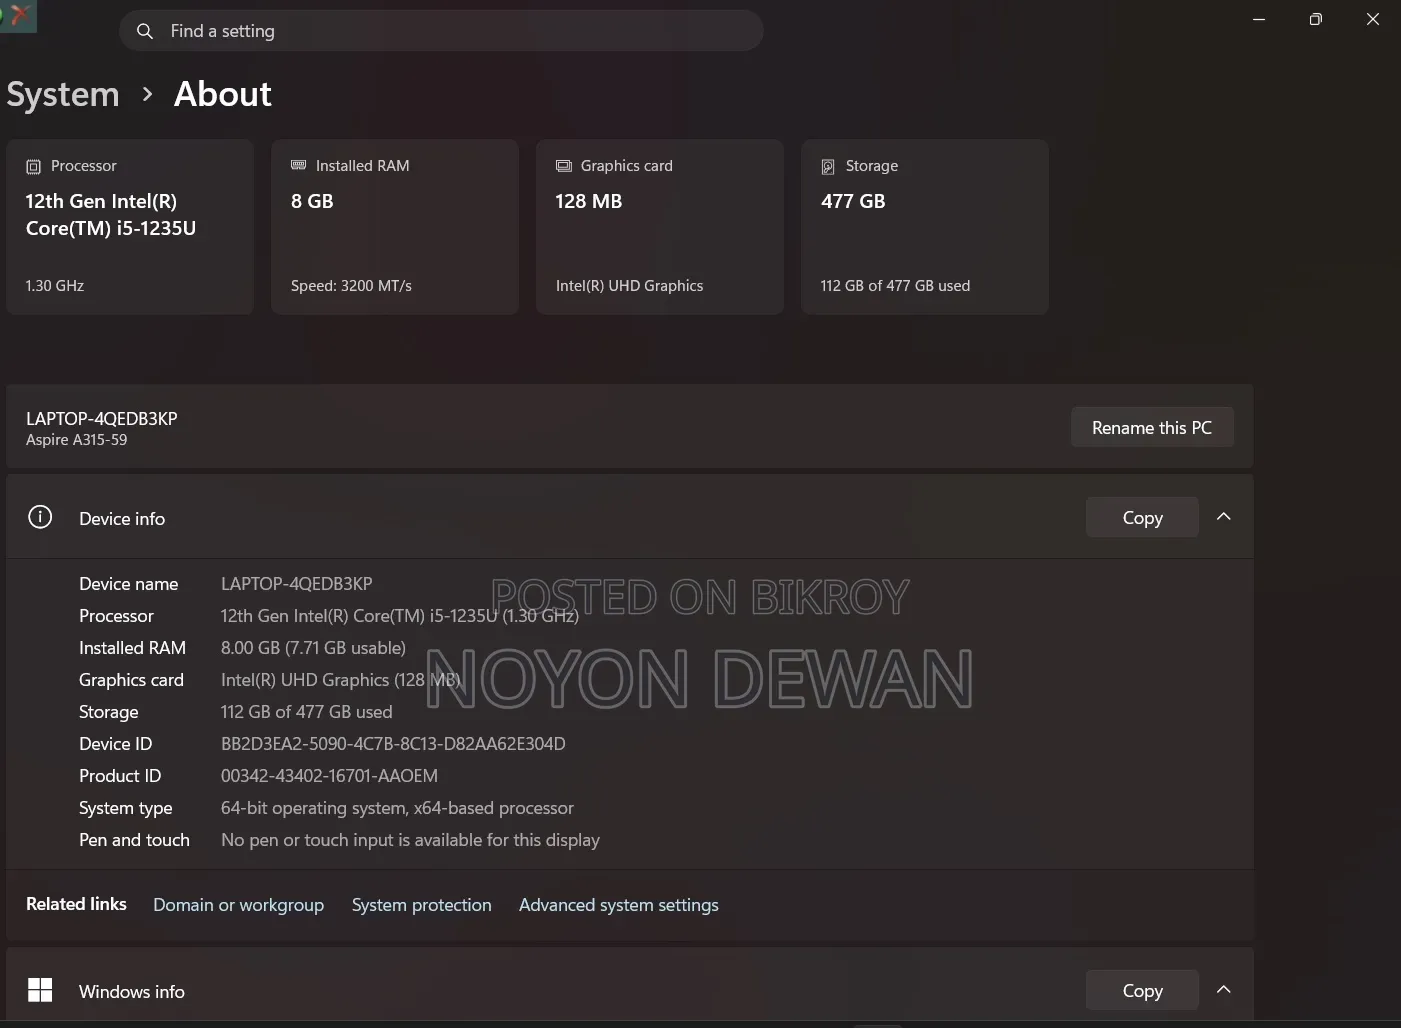Open Advanced system settings link

(619, 905)
